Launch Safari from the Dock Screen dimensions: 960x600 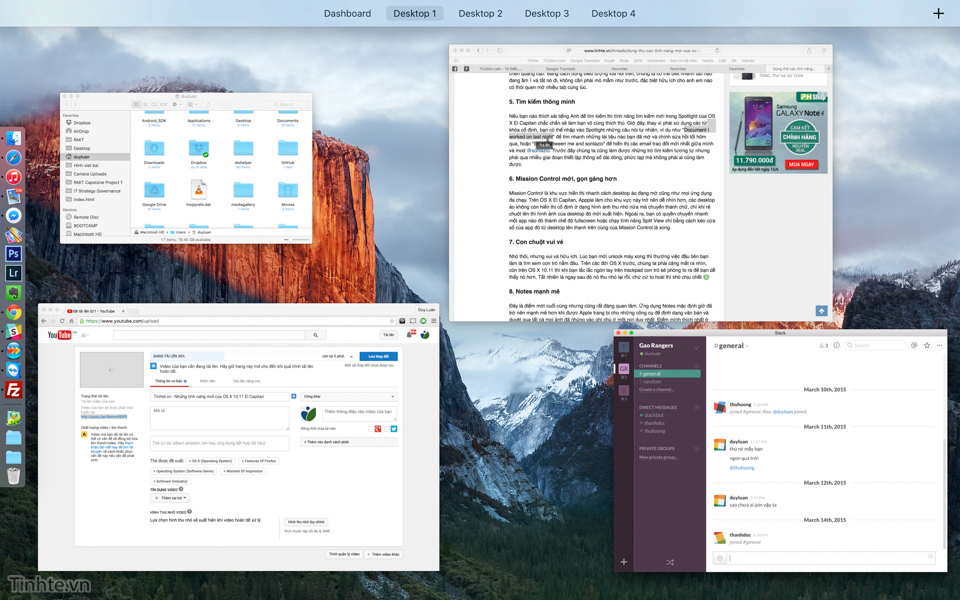click(x=13, y=158)
